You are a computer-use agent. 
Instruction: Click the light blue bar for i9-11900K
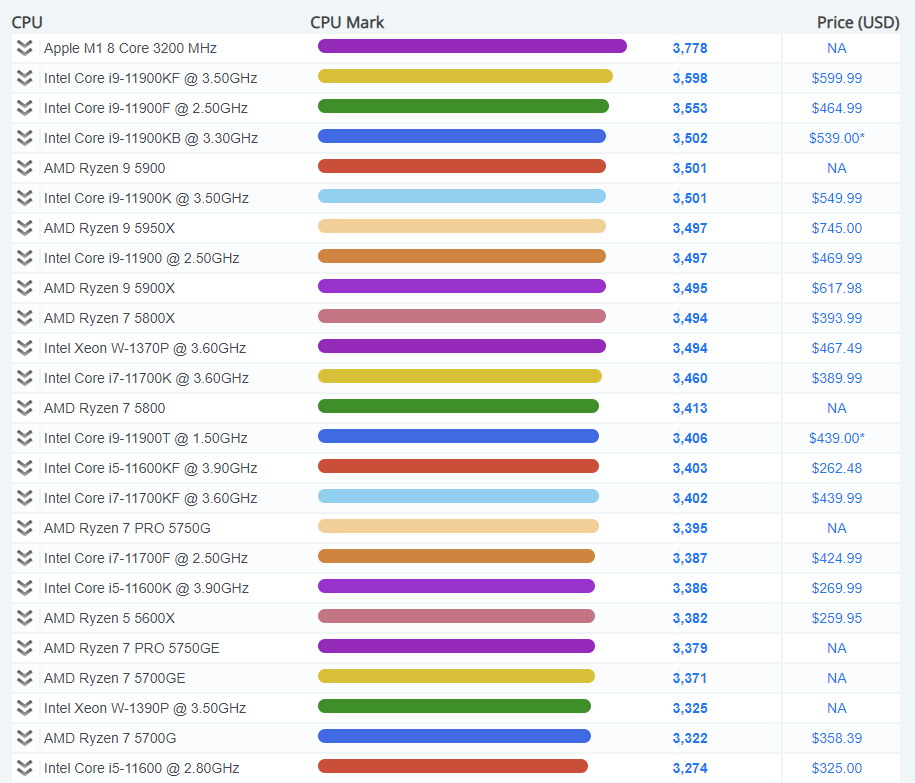tap(461, 196)
